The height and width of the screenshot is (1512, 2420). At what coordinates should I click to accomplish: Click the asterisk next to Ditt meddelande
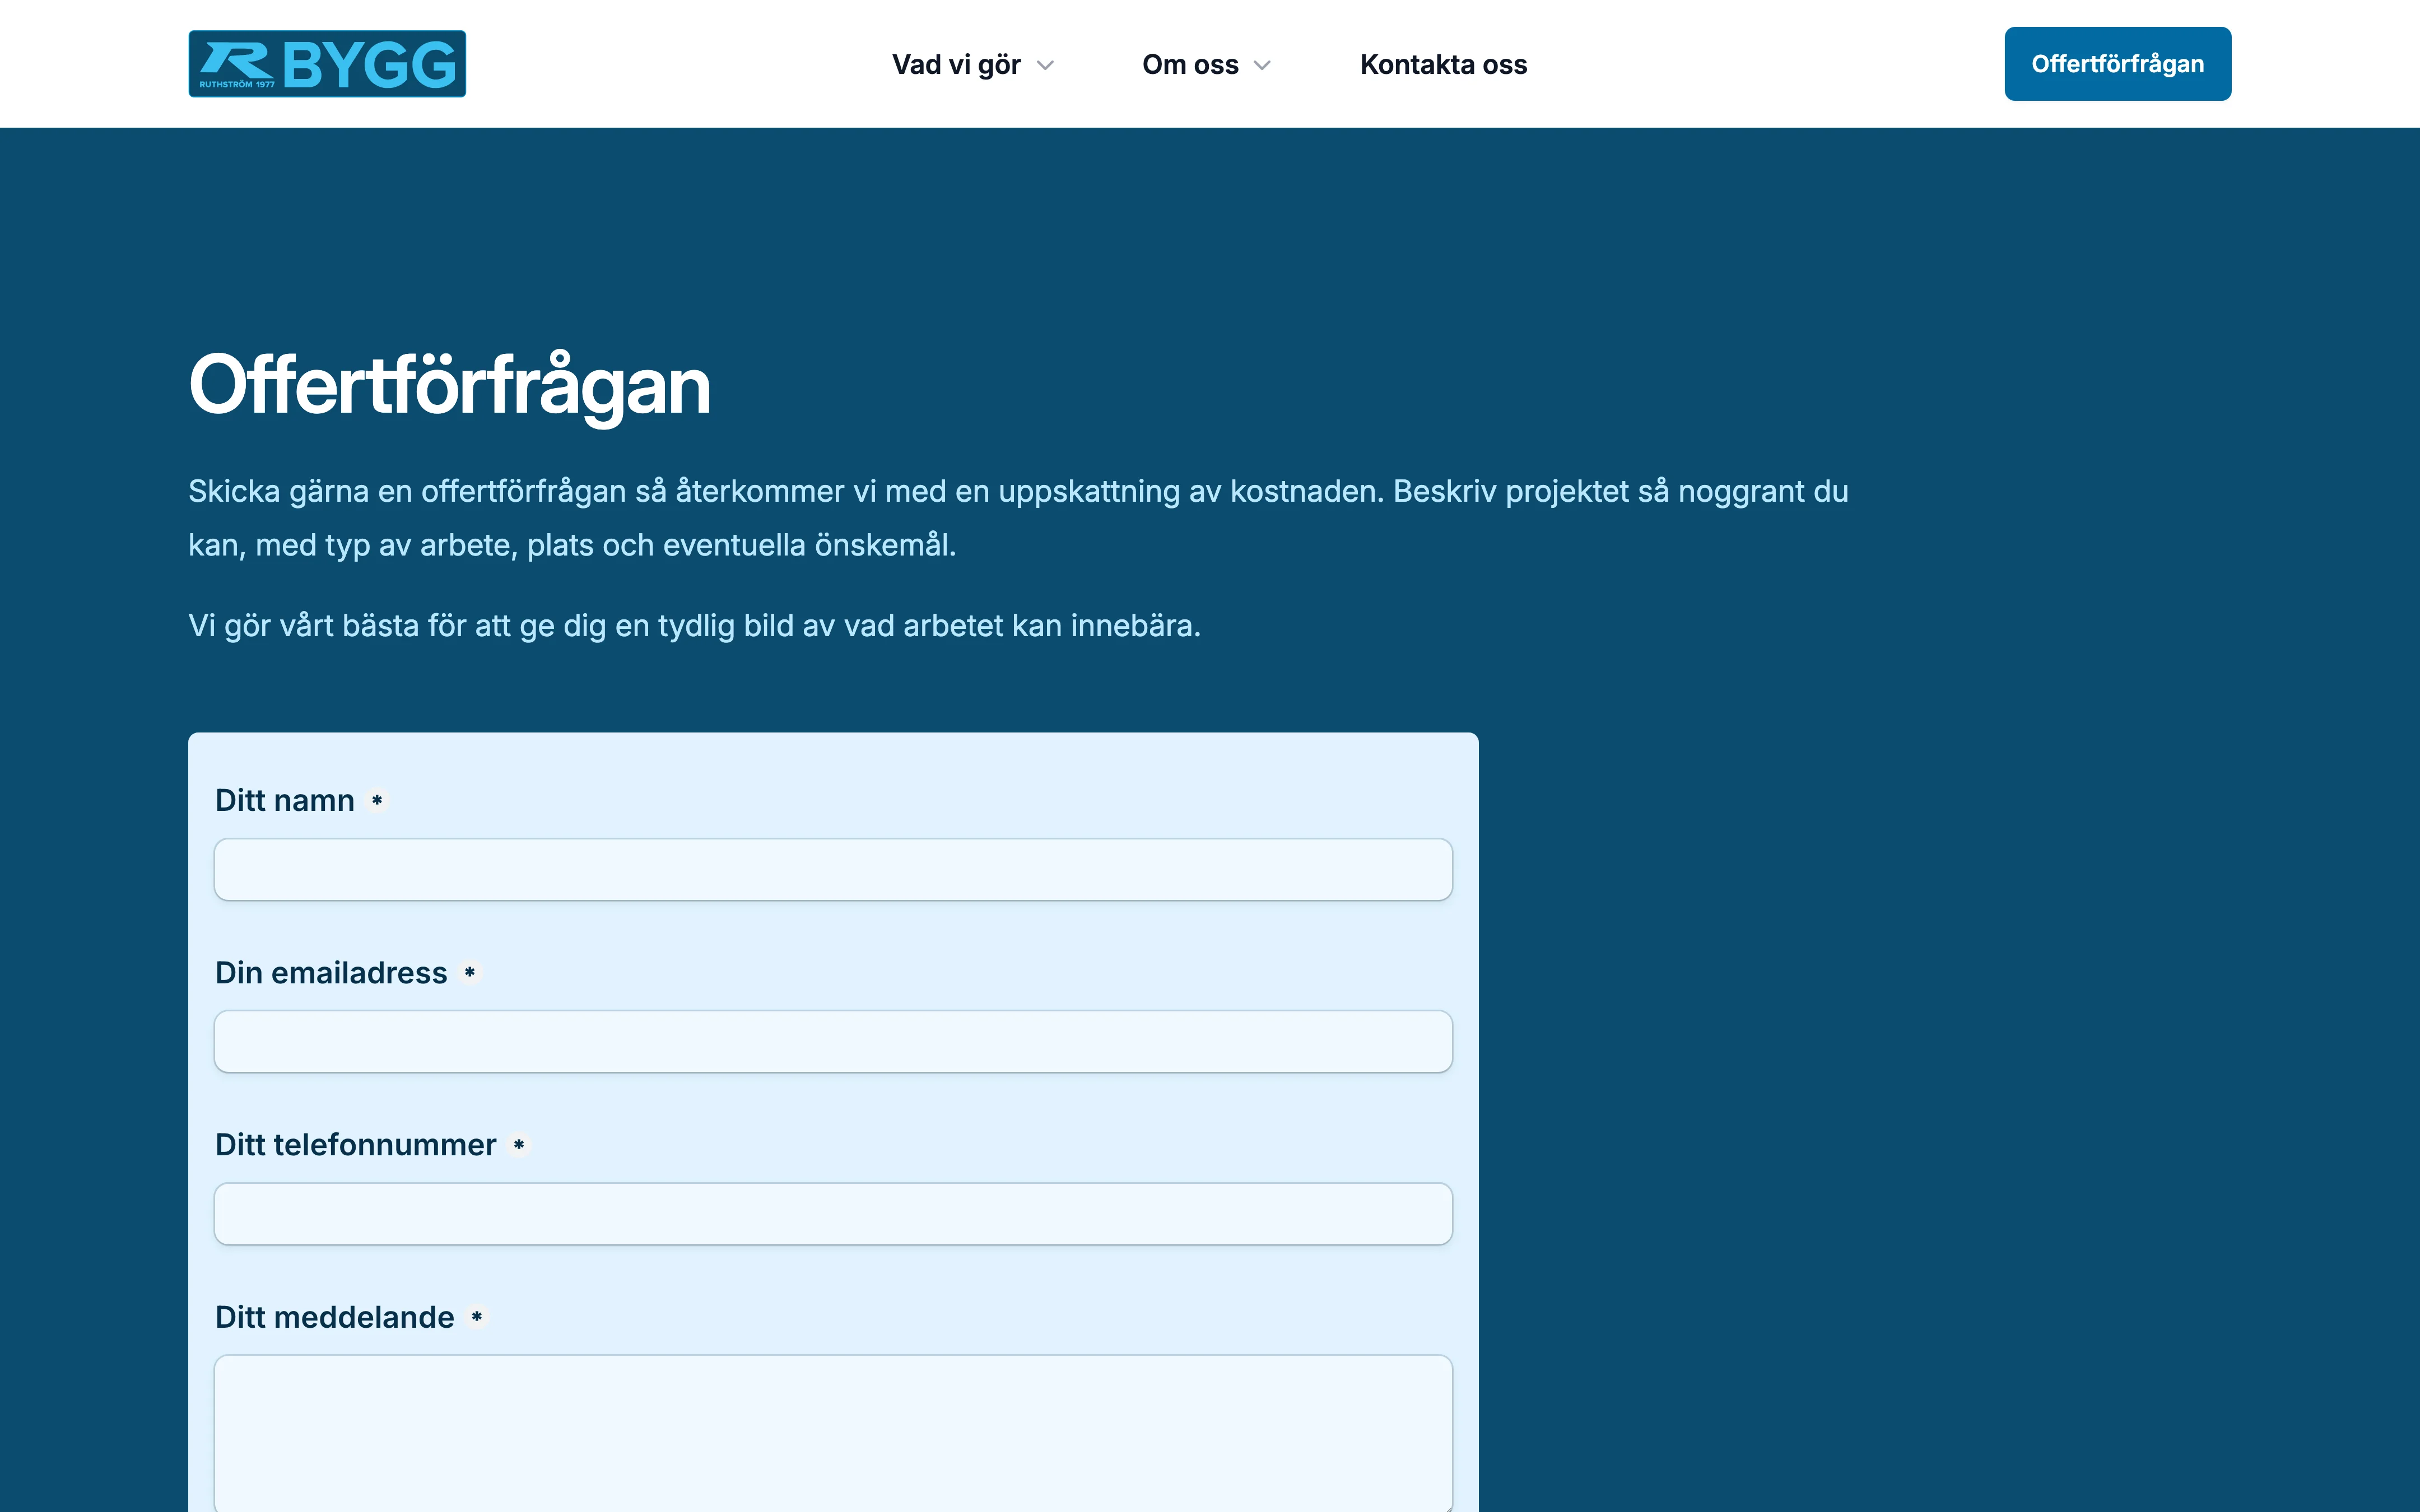[477, 1317]
